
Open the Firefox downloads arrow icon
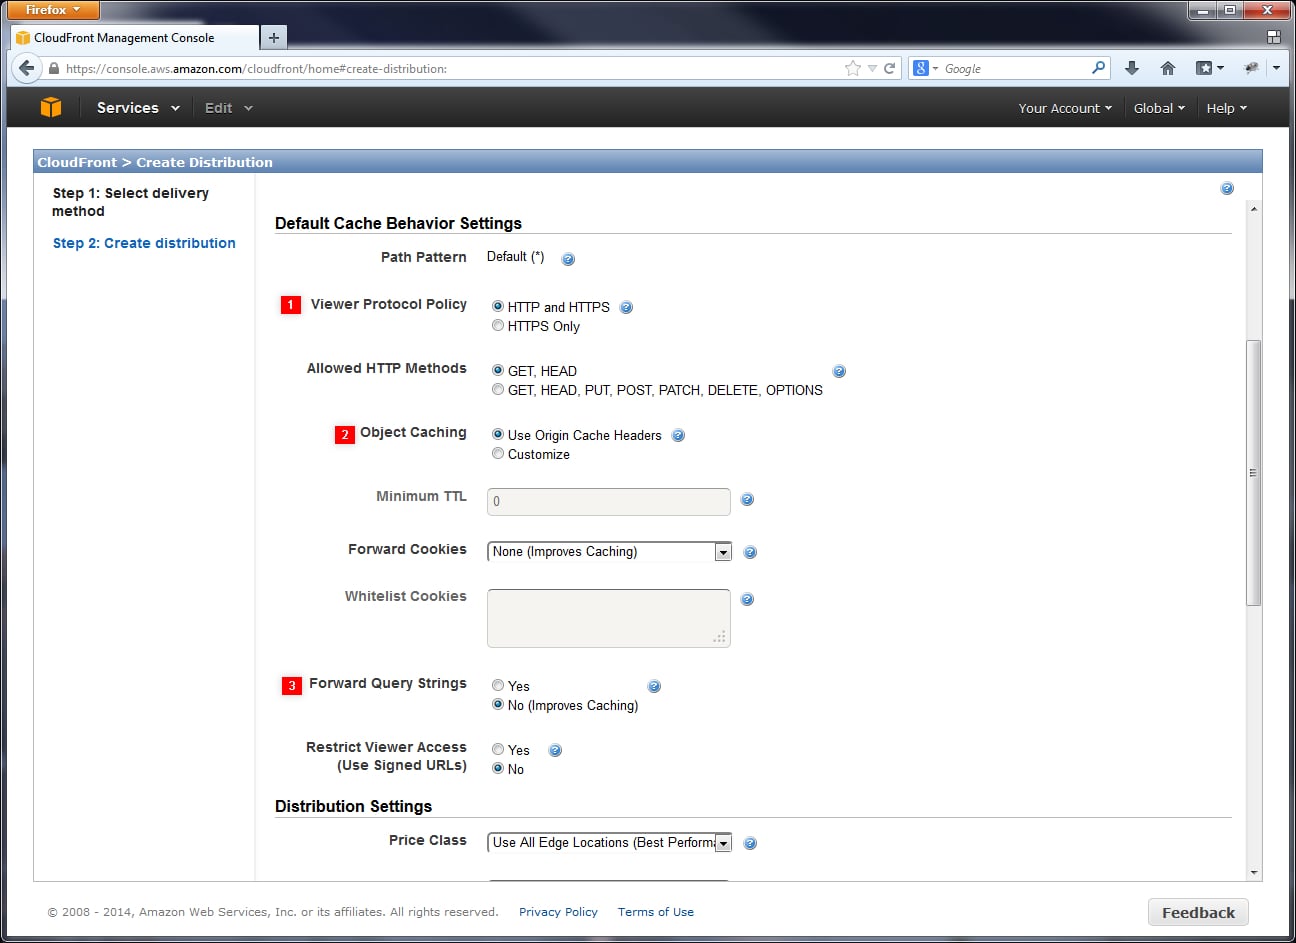point(1132,68)
